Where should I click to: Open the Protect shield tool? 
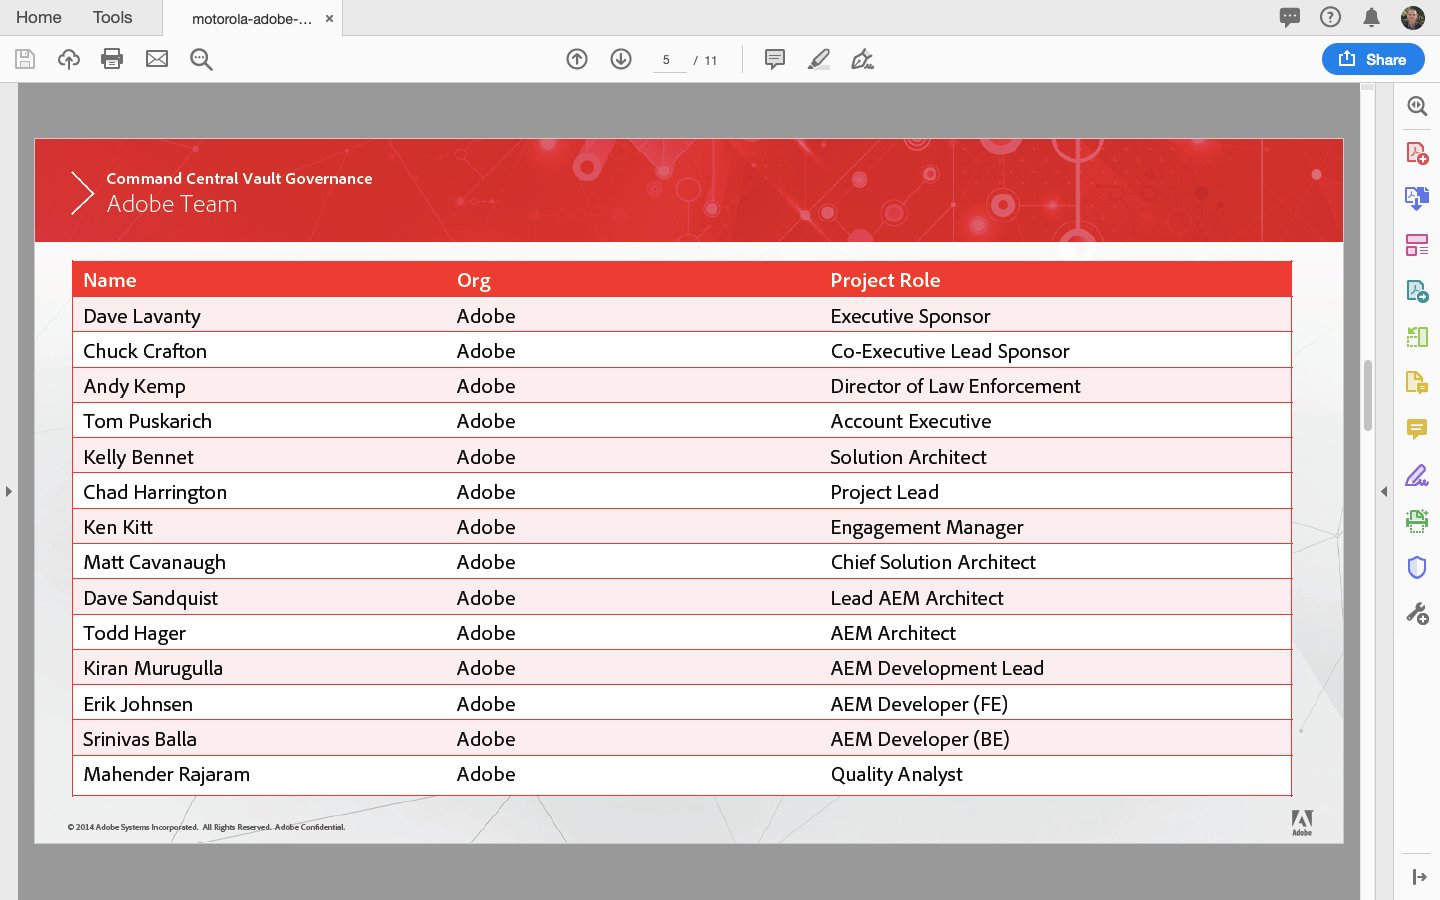1417,567
